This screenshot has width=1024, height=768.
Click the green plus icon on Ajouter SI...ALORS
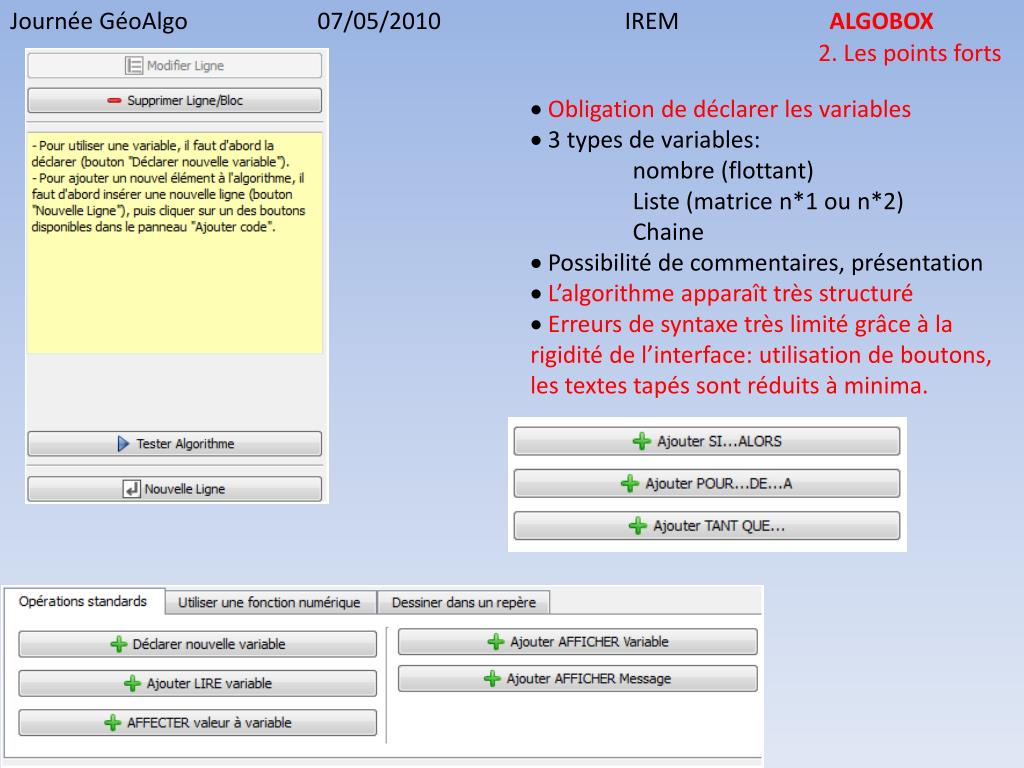click(x=642, y=441)
